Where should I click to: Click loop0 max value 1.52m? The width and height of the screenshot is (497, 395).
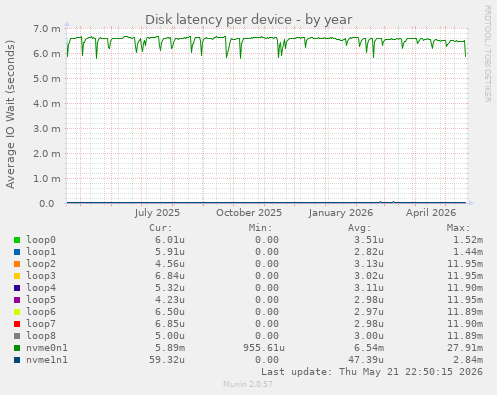point(468,240)
